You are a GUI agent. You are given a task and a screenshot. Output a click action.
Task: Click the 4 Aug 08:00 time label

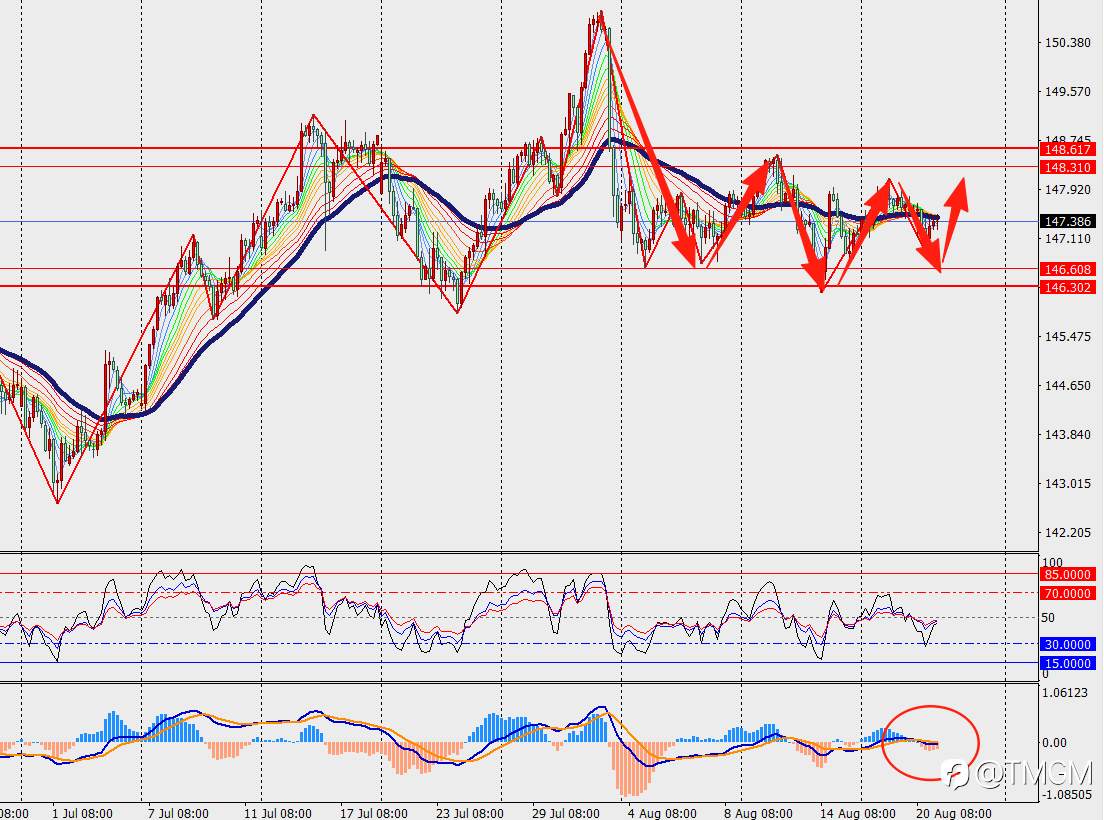662,814
